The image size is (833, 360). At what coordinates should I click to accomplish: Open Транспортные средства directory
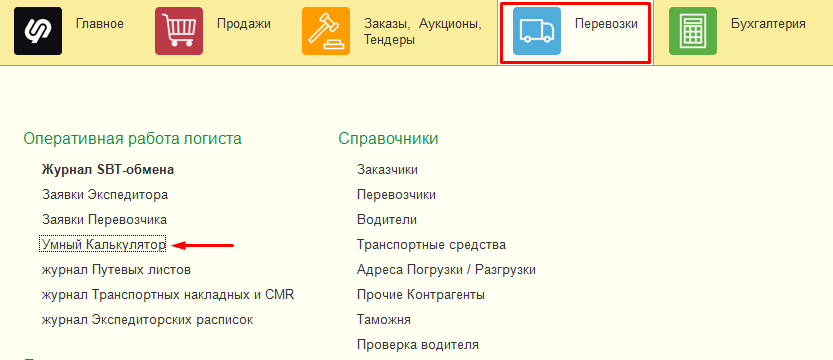431,245
